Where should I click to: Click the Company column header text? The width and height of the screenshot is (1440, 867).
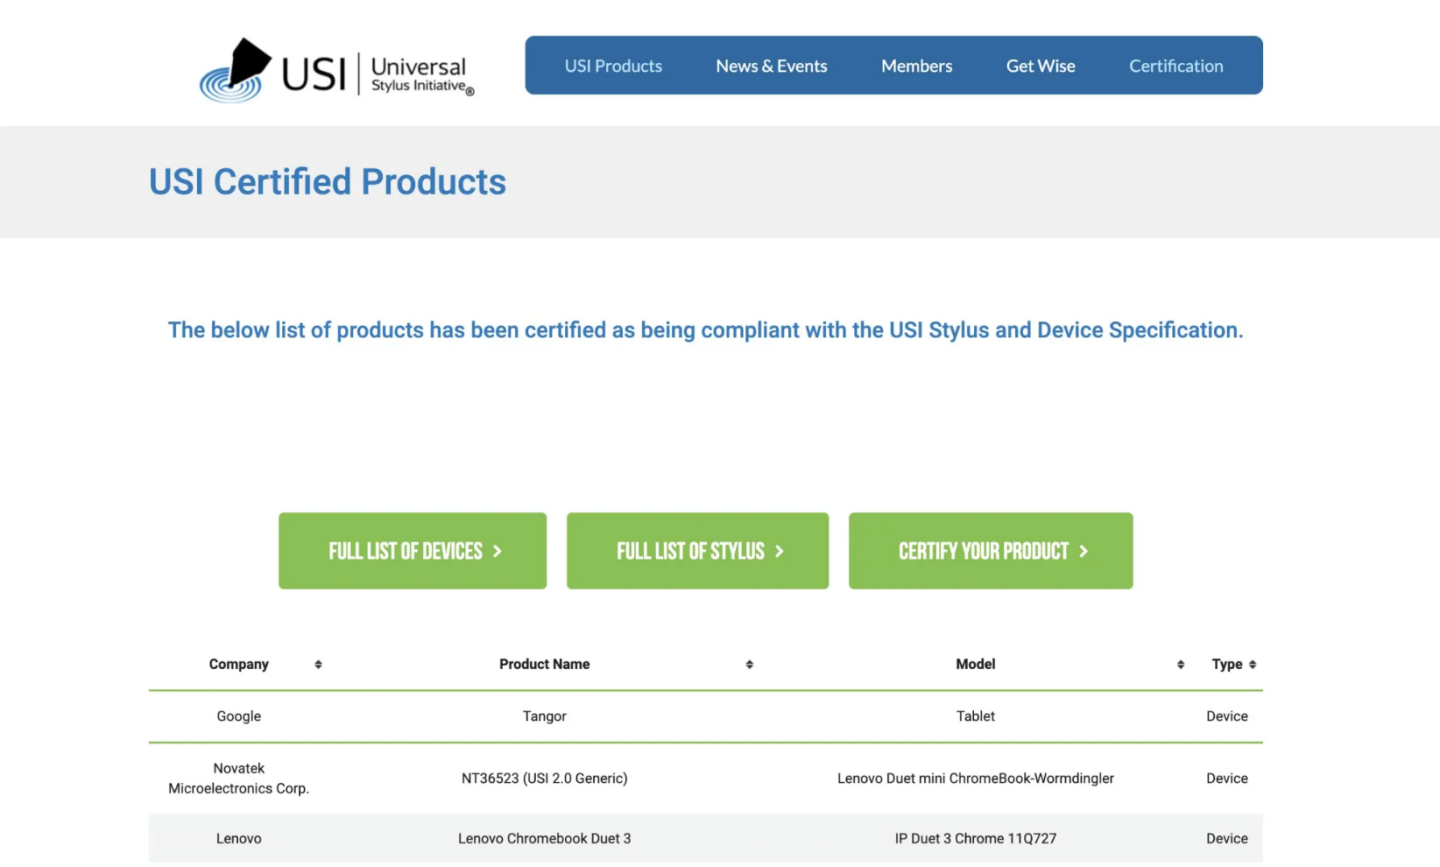click(x=238, y=665)
